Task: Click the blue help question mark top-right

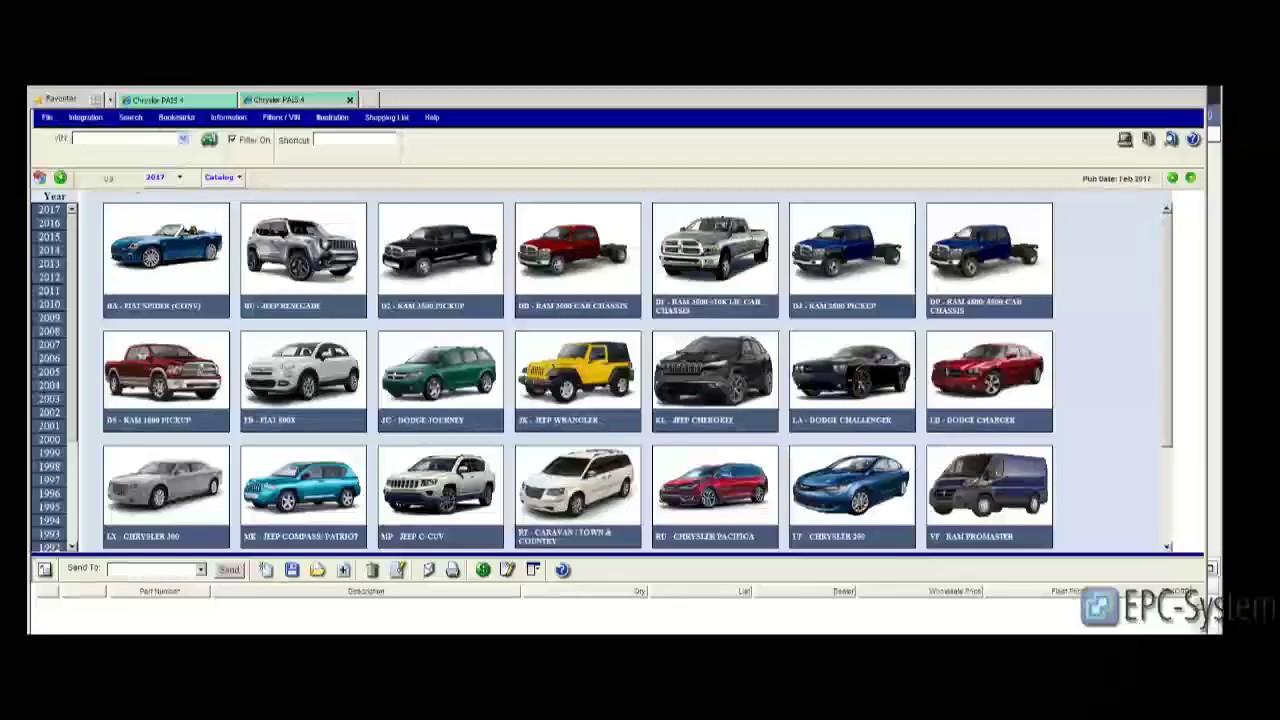Action: 1193,140
